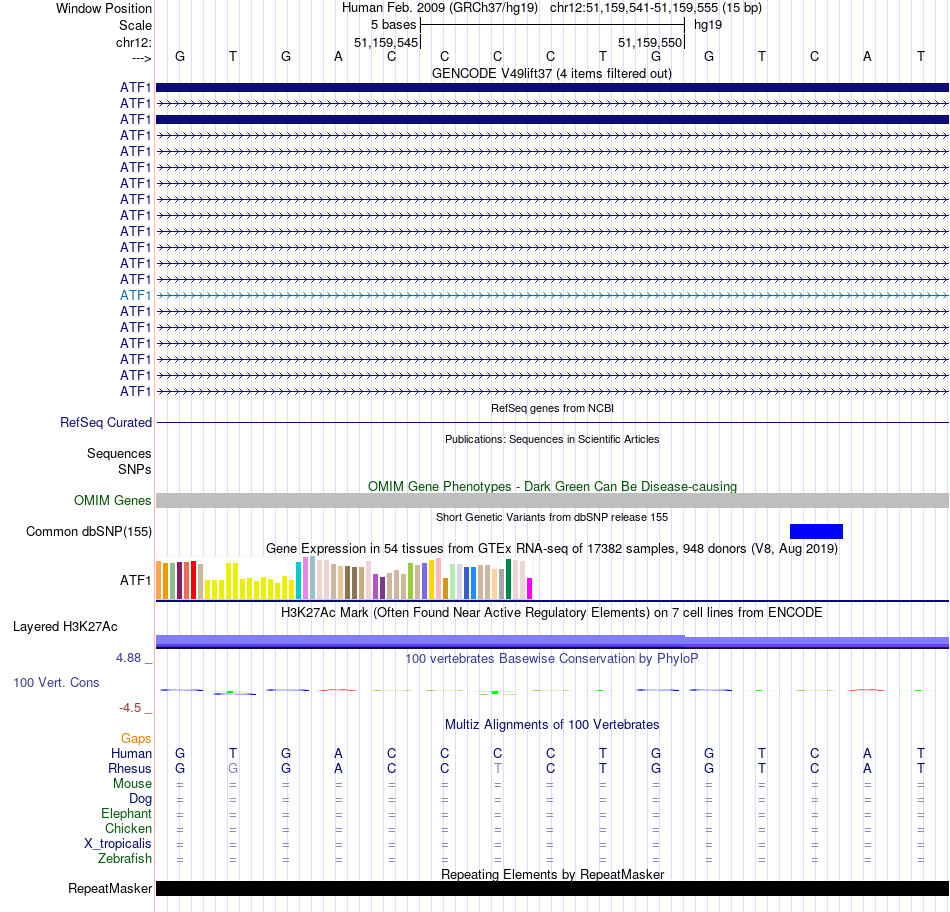The width and height of the screenshot is (950, 912).
Task: Click the Human Feb. 2009 (GRCh37/hg19) assembly text
Action: 440,8
